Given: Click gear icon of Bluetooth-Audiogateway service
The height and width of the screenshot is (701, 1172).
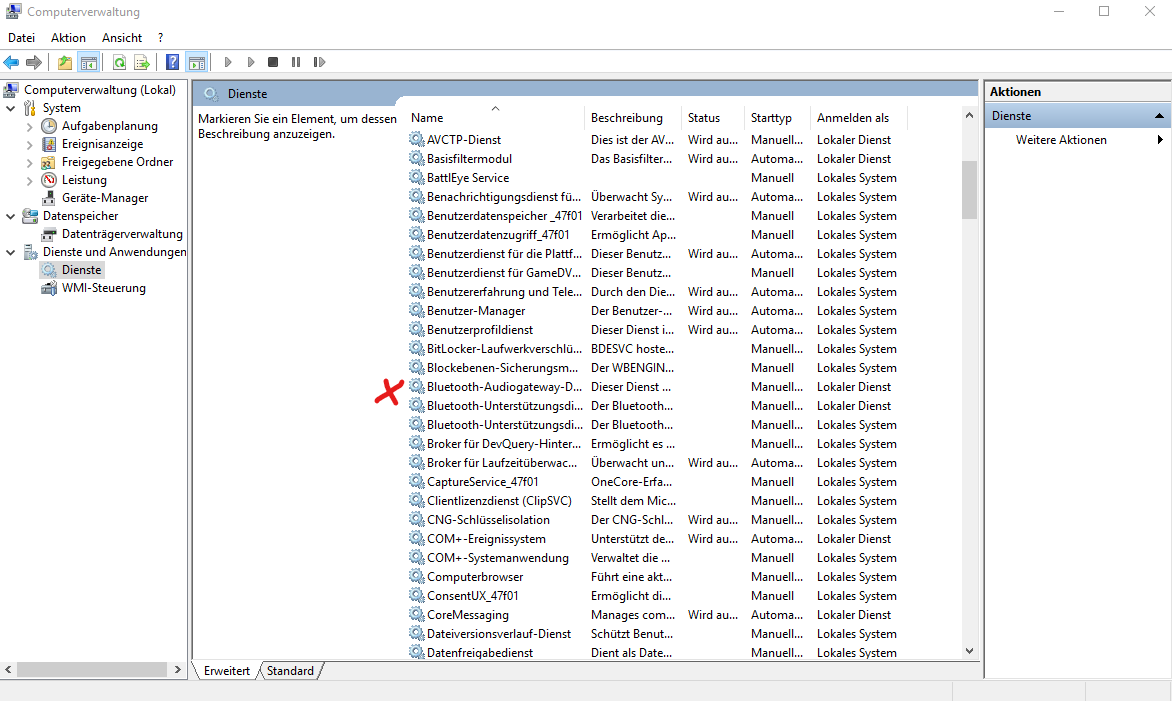Looking at the screenshot, I should 416,386.
